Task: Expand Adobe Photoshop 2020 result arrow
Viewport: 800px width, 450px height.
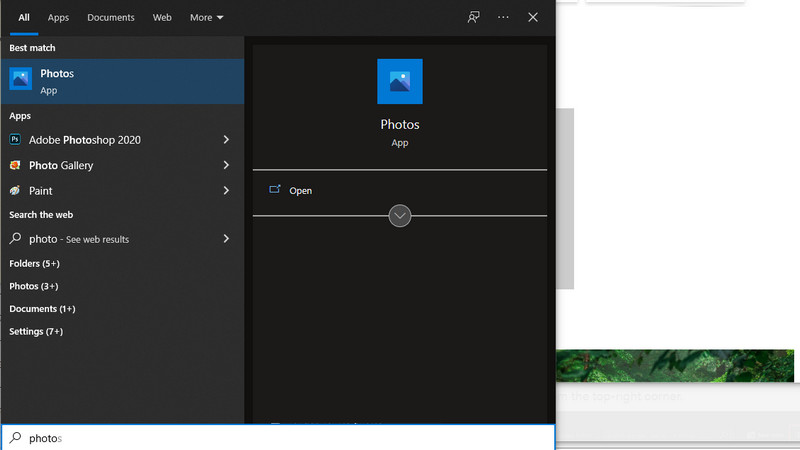Action: pyautogui.click(x=226, y=140)
